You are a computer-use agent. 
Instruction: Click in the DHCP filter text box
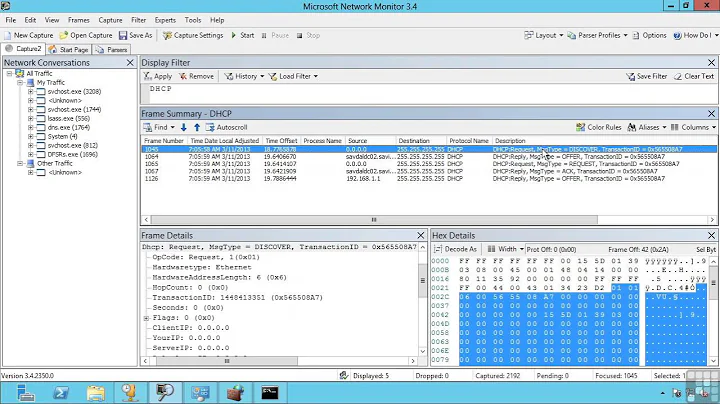tap(429, 94)
